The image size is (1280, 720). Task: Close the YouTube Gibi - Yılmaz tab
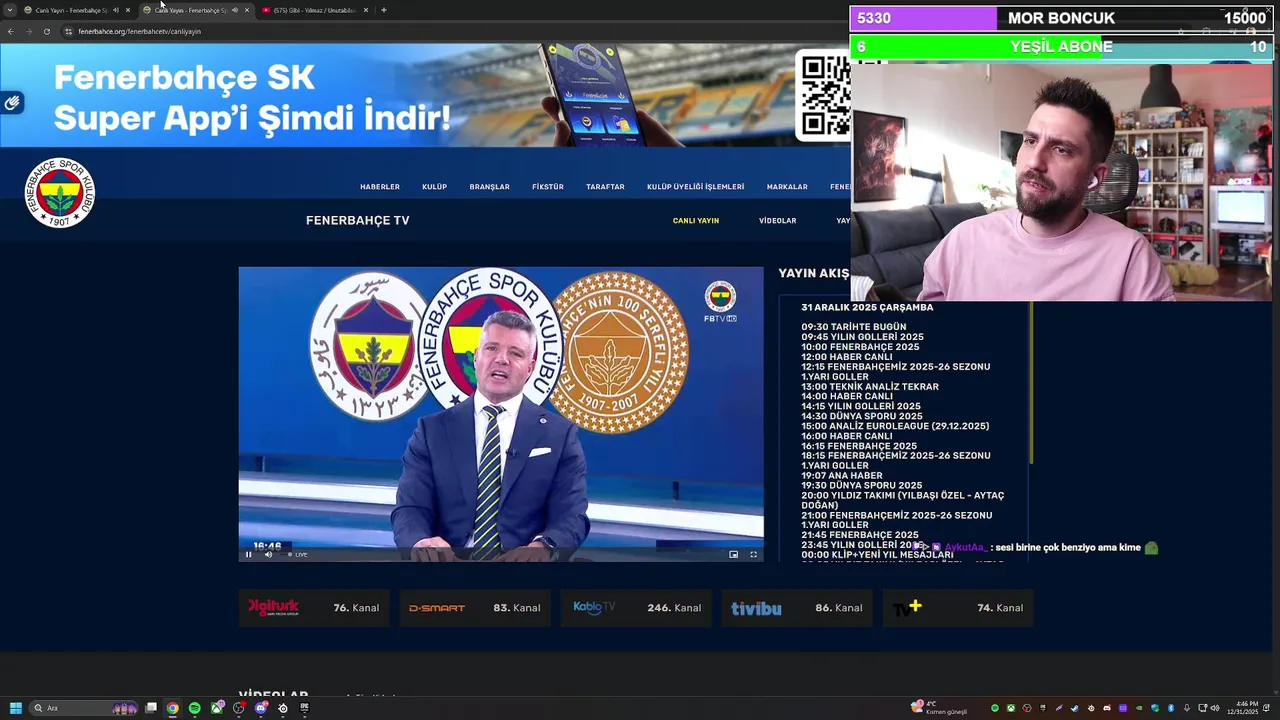pyautogui.click(x=366, y=10)
